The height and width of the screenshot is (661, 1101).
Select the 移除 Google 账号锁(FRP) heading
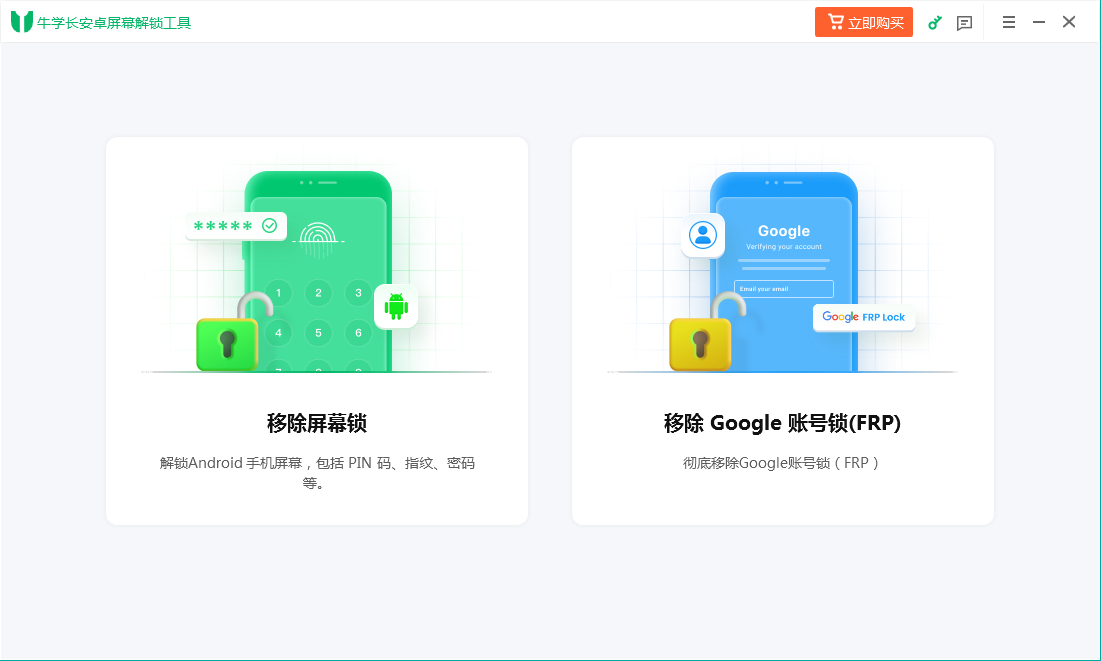coord(782,423)
